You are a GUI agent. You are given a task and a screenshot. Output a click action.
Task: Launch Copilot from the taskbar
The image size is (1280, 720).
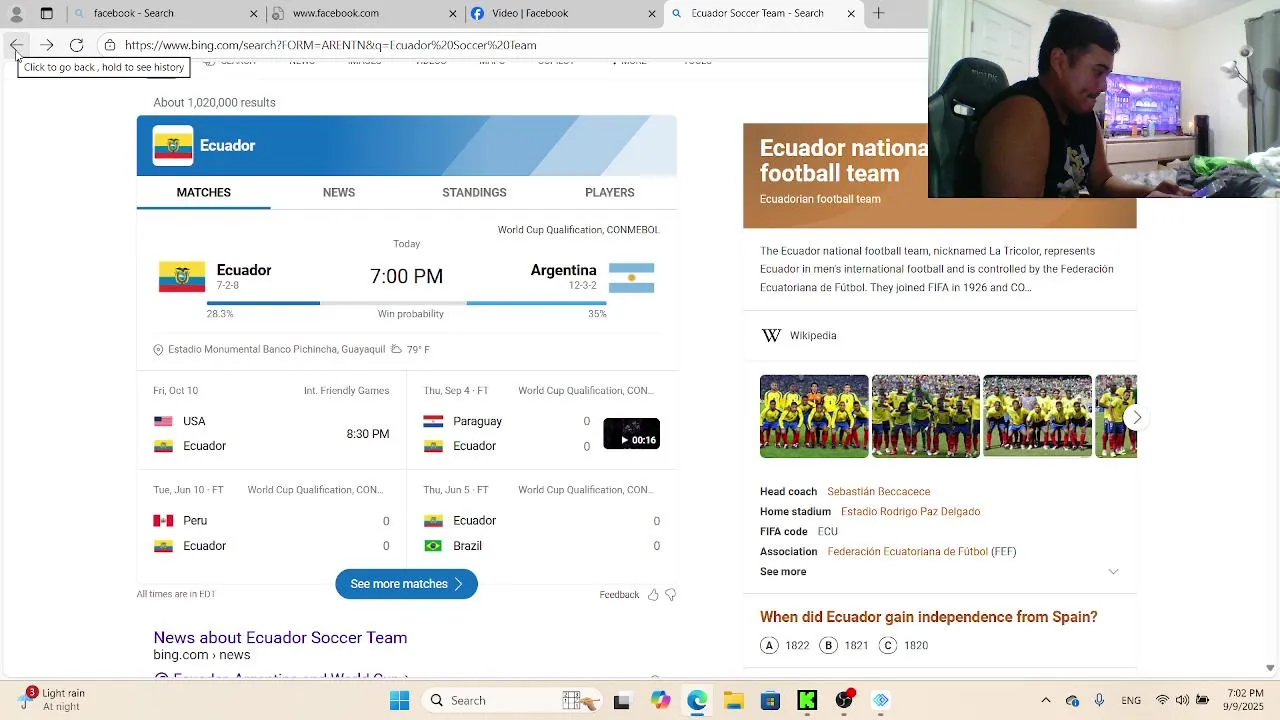660,700
